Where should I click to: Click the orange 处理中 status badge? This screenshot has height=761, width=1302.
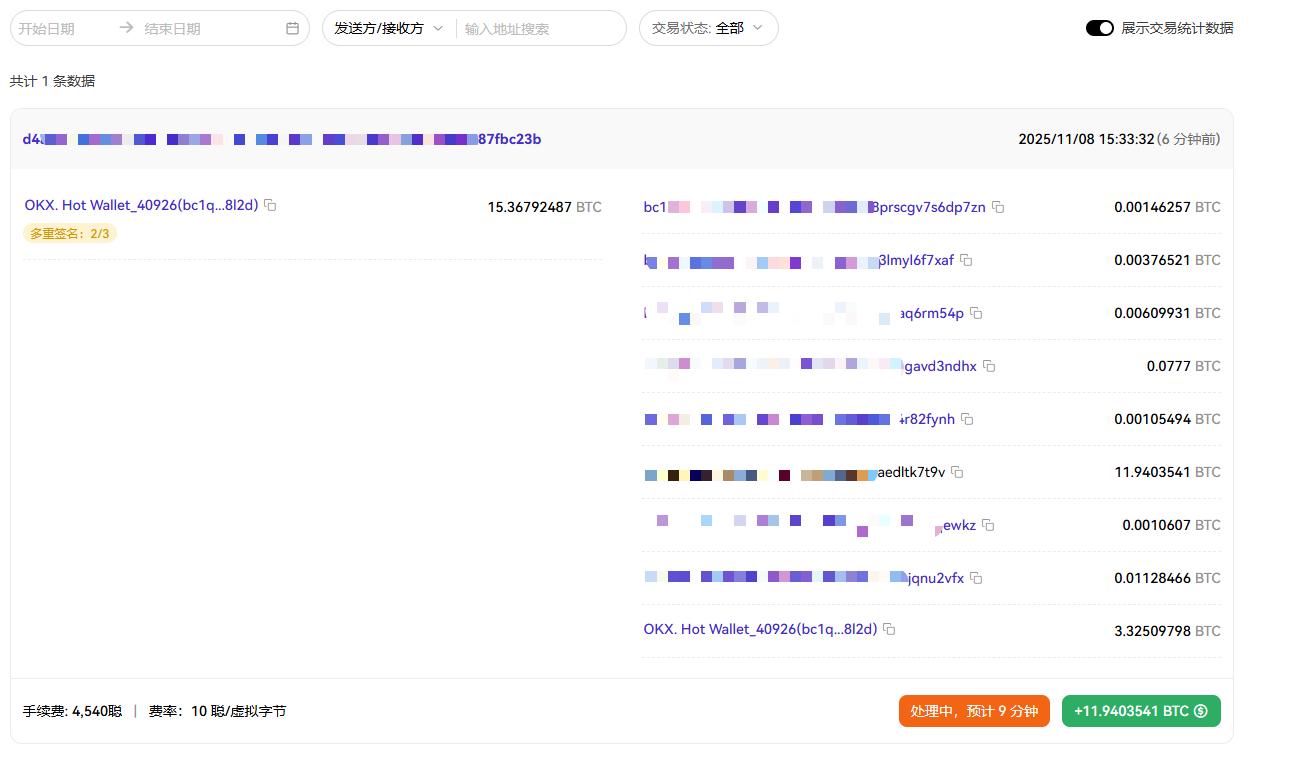pyautogui.click(x=973, y=711)
